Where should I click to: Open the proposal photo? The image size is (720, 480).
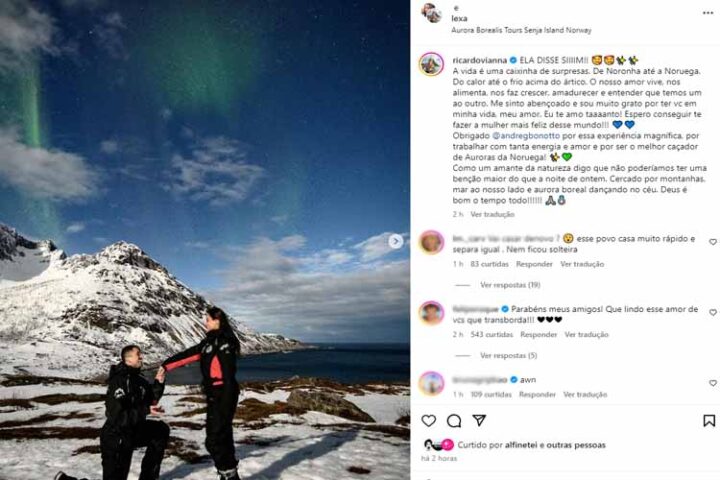tap(205, 240)
